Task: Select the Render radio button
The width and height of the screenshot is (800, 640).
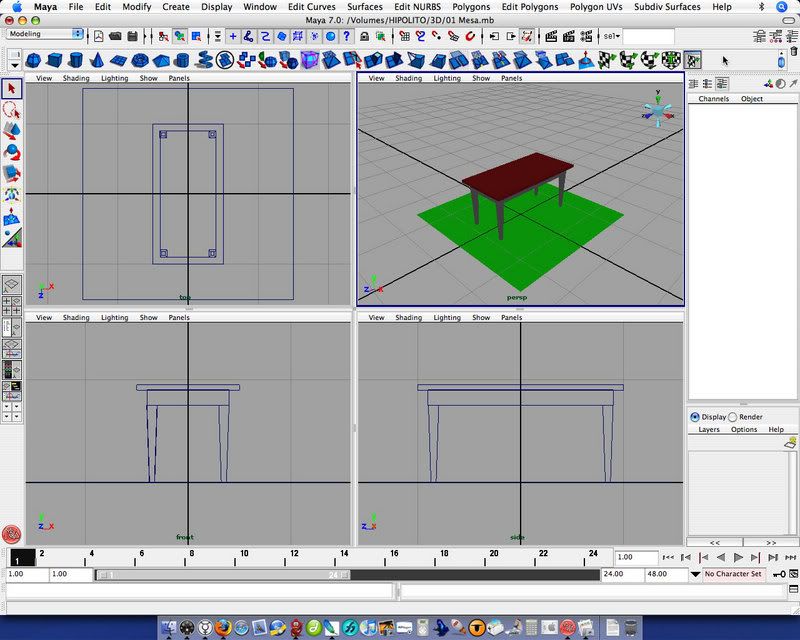Action: (x=732, y=417)
